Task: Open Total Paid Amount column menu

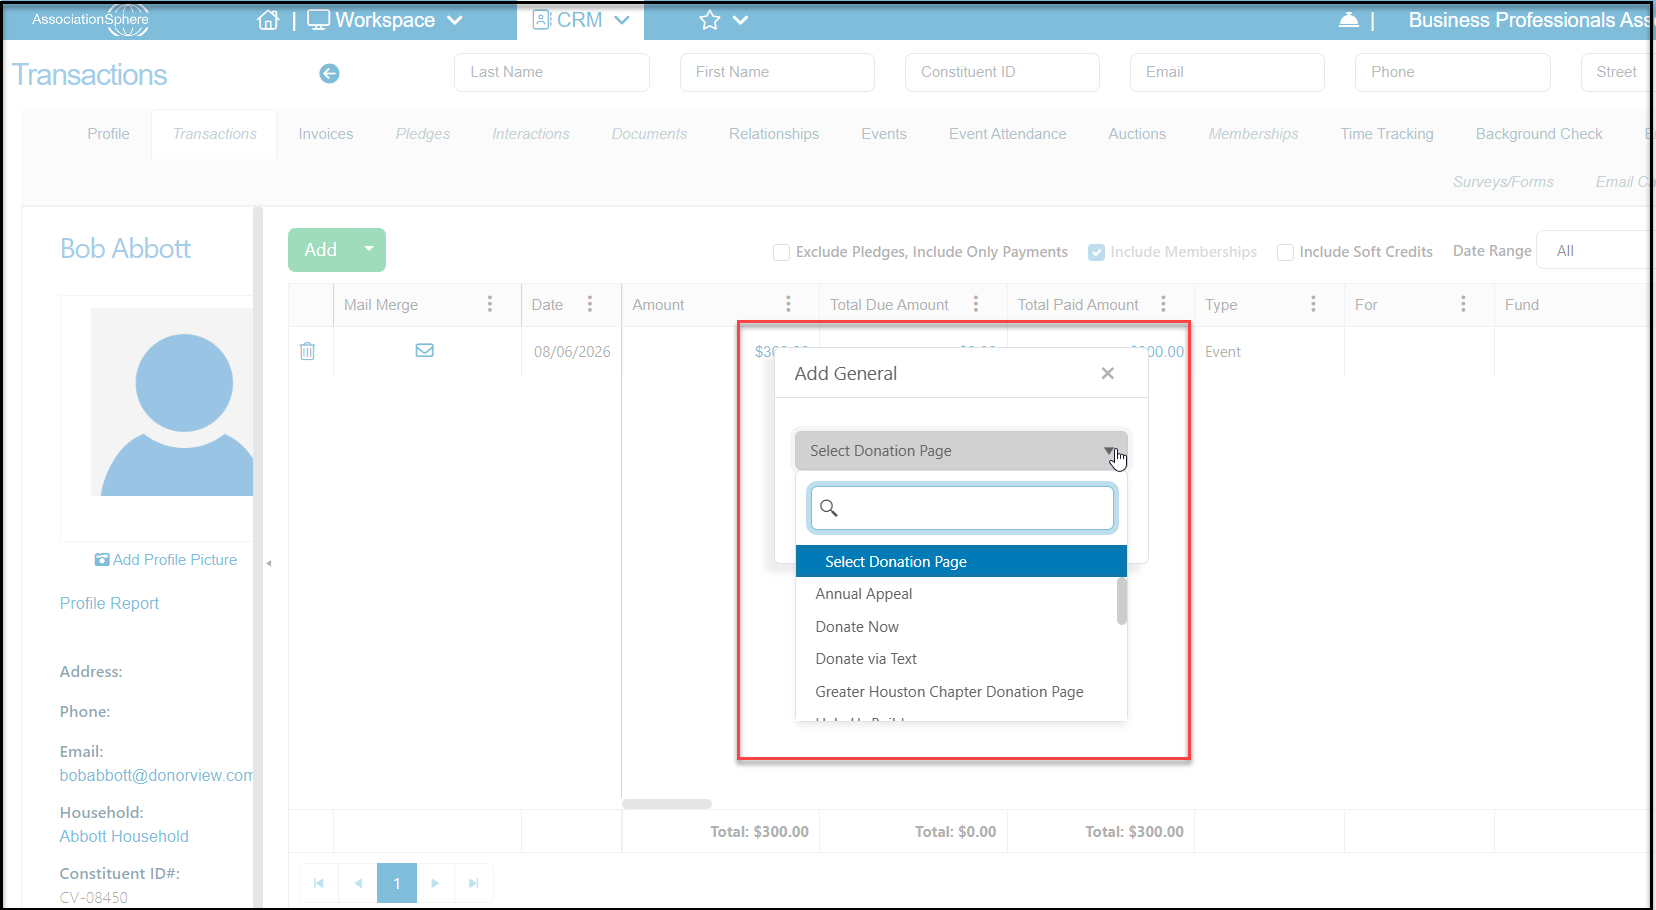Action: (1163, 304)
